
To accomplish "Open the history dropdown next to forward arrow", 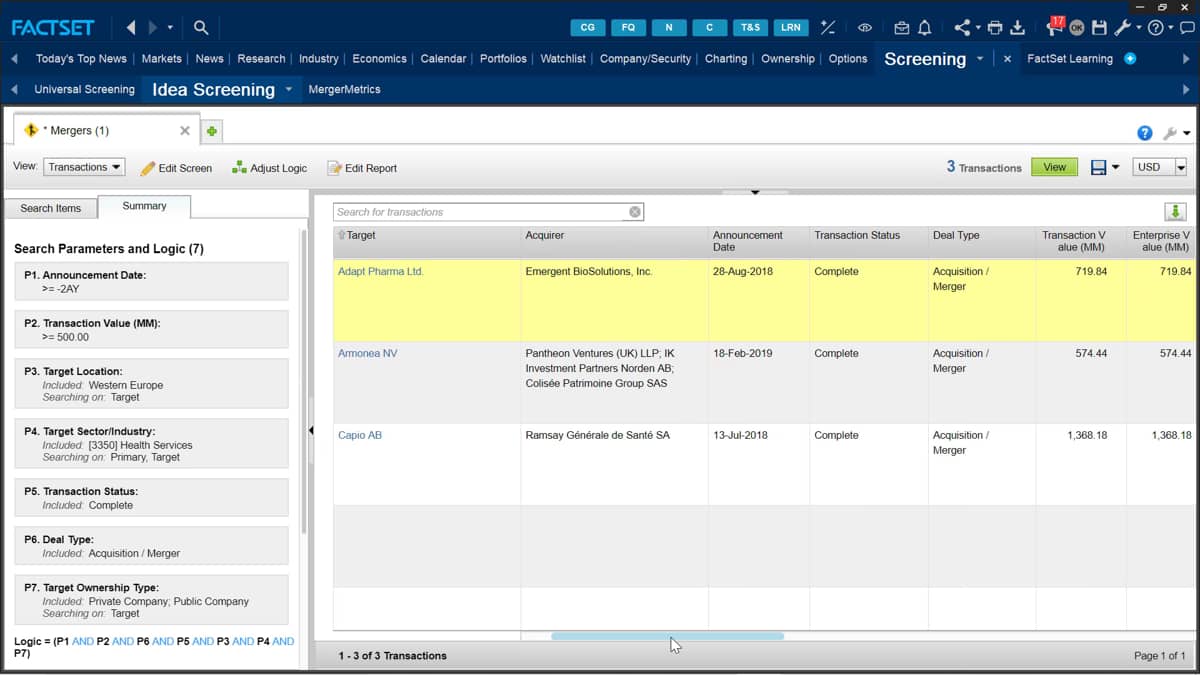I will pyautogui.click(x=170, y=28).
